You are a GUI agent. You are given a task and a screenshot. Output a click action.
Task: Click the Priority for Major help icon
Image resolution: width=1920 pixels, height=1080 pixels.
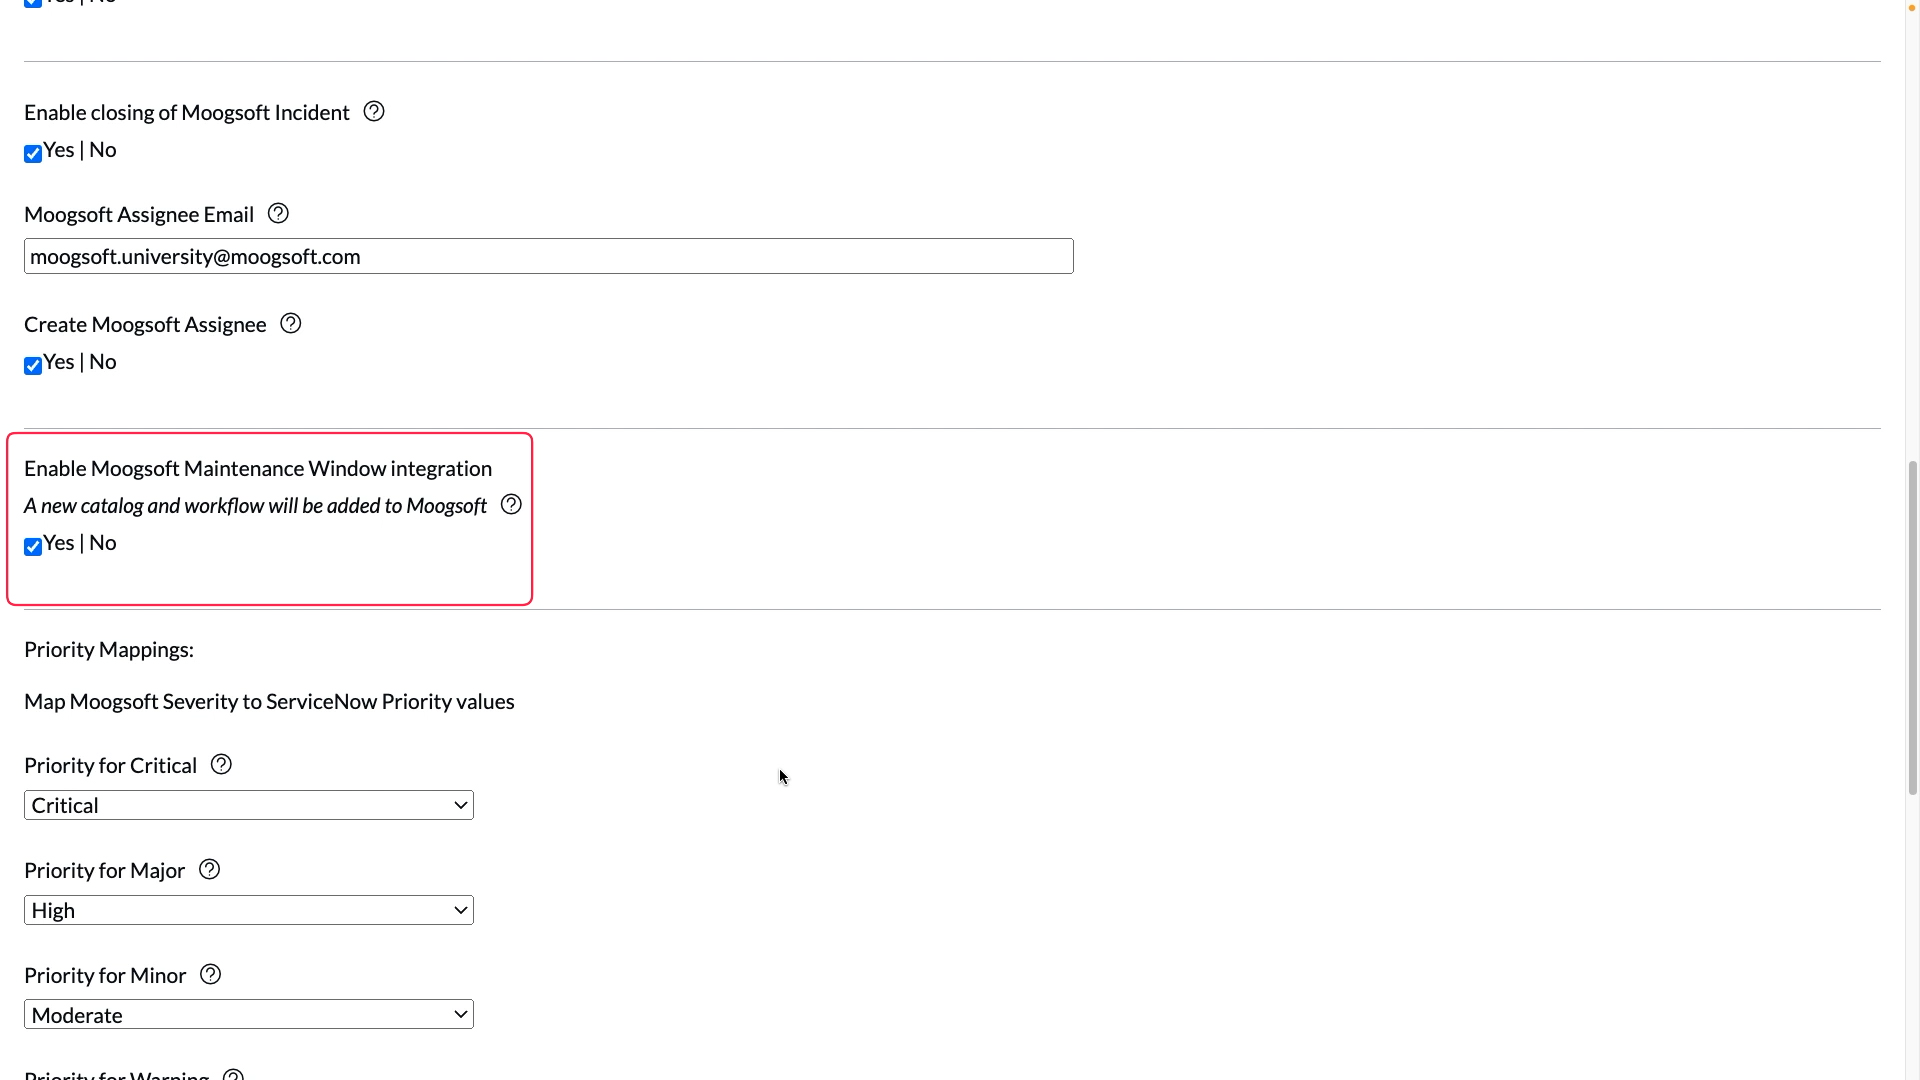pos(209,870)
